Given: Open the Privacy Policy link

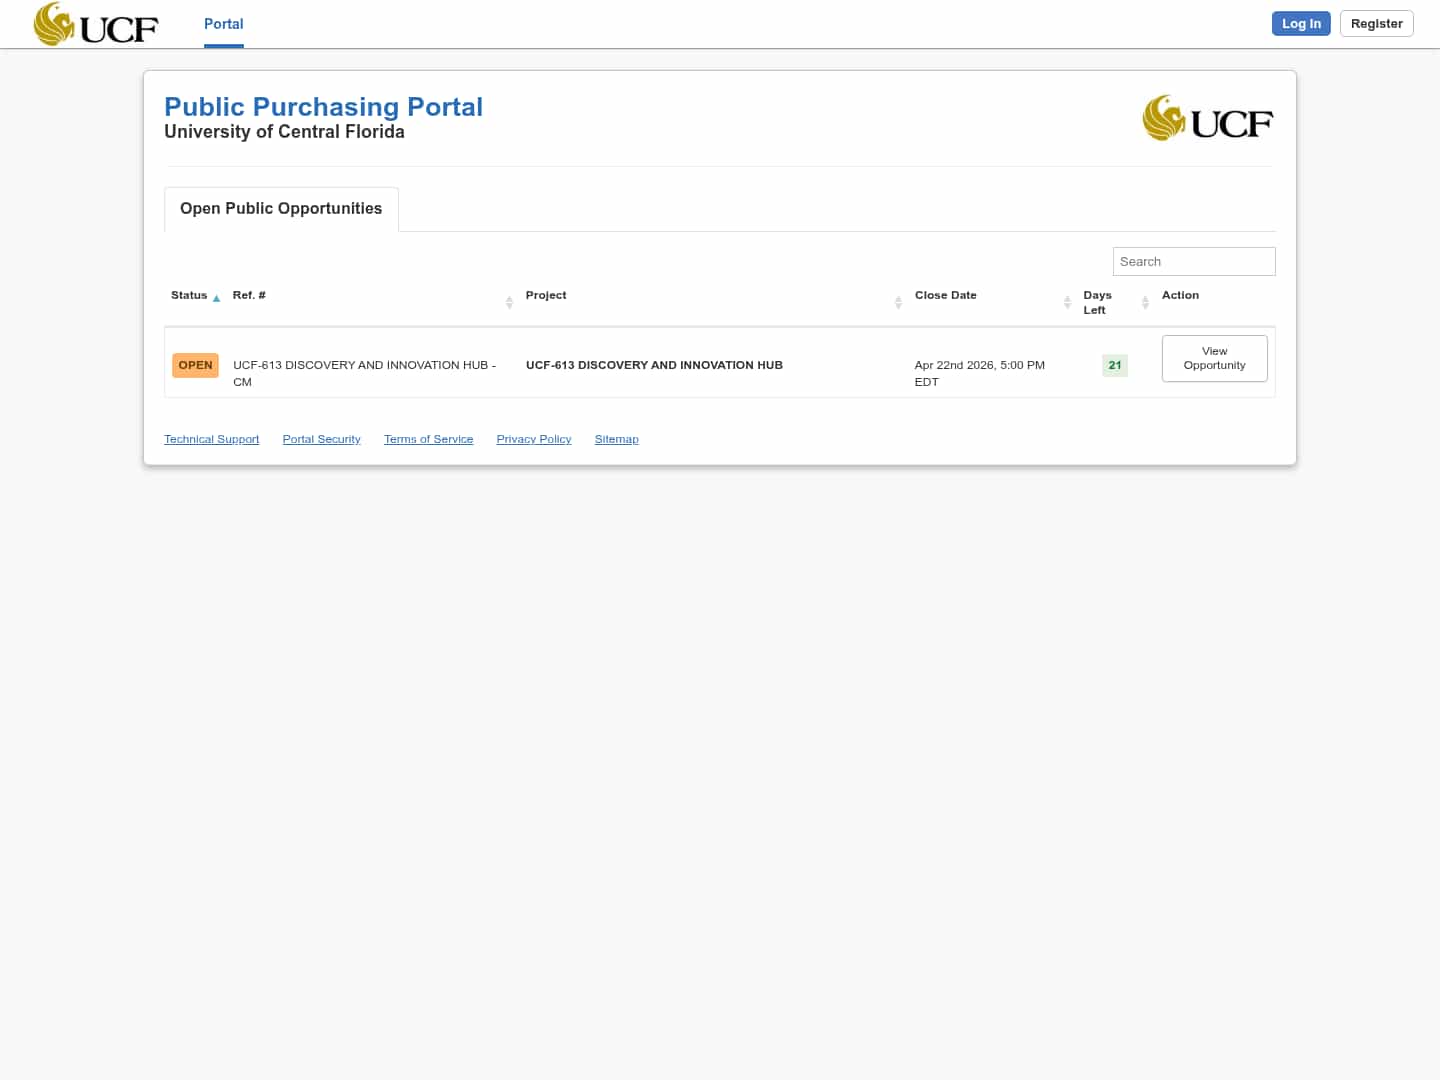Looking at the screenshot, I should 533,438.
